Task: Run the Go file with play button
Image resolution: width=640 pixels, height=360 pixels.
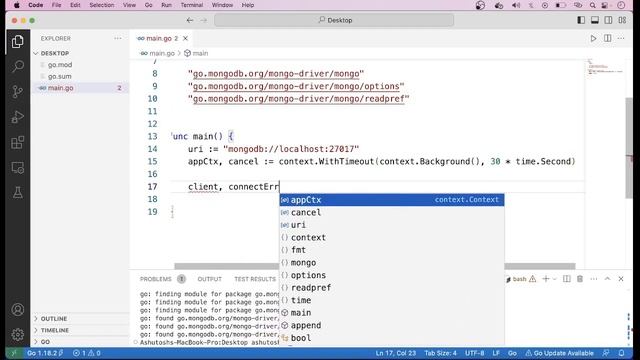Action: (x=593, y=38)
